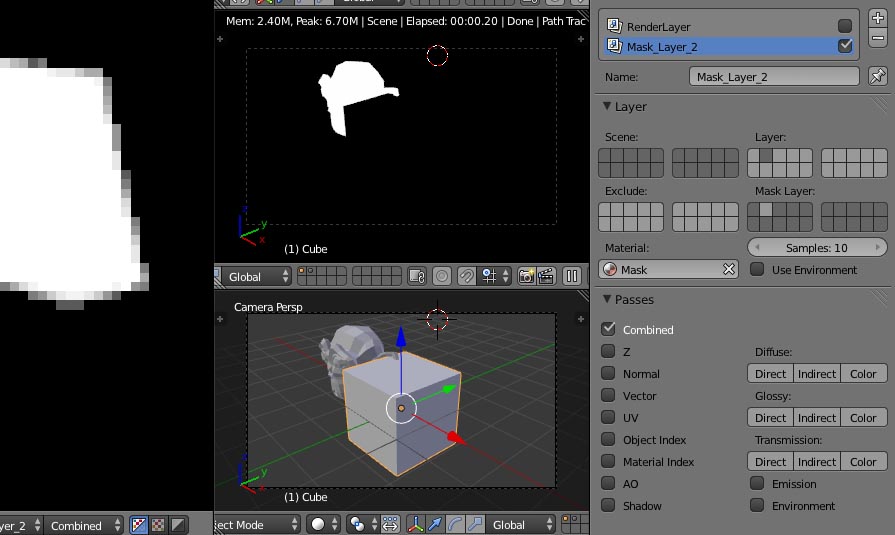Click the lock camera to layers icon

pyautogui.click(x=417, y=277)
